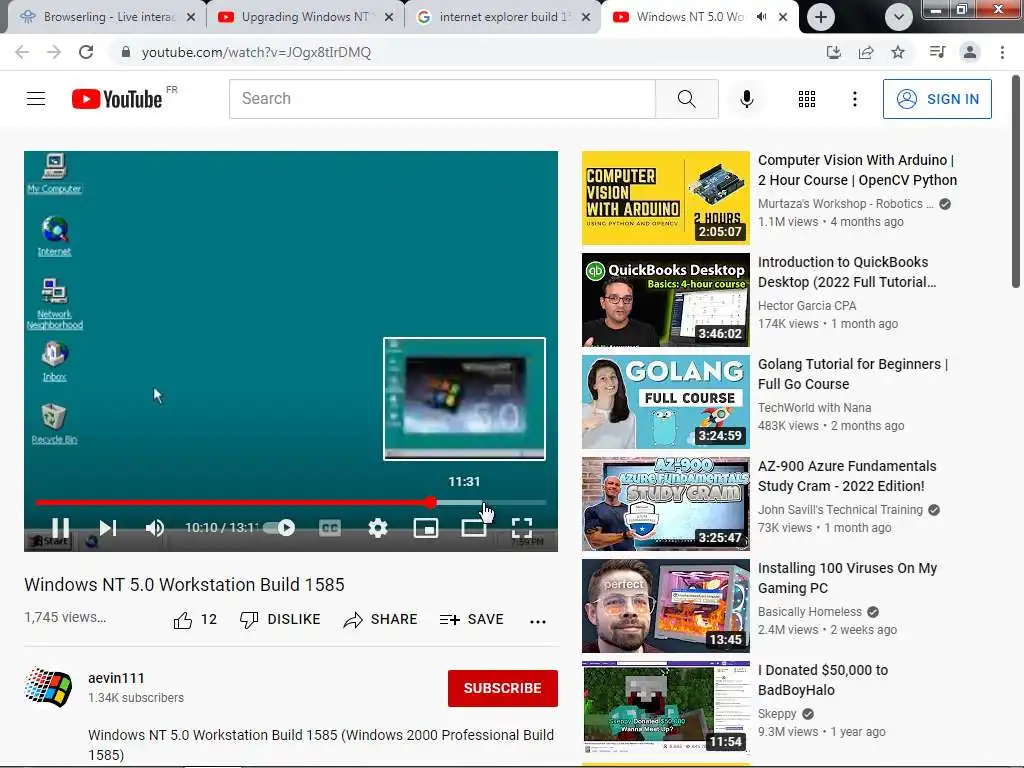Open YouTube settings three-dot menu
This screenshot has width=1024, height=768.
pos(854,99)
